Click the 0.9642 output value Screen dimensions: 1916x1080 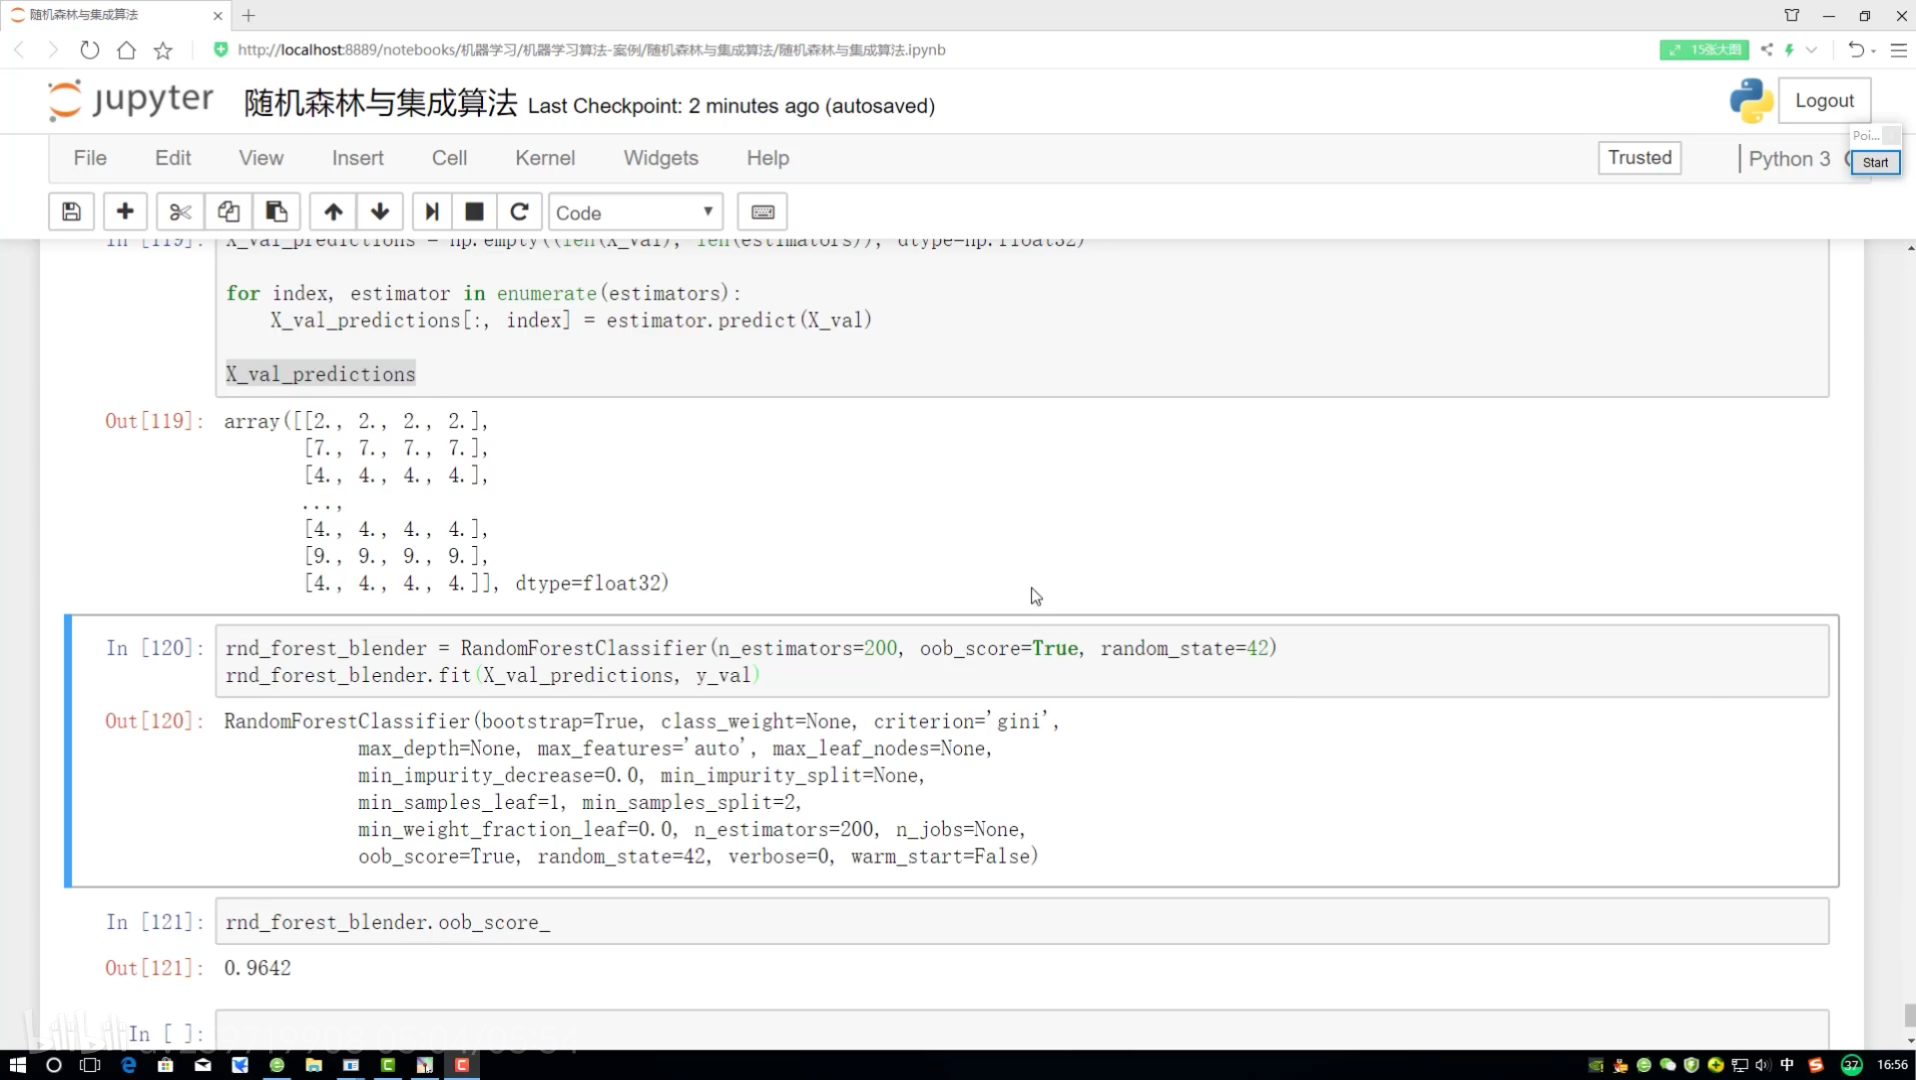click(258, 968)
